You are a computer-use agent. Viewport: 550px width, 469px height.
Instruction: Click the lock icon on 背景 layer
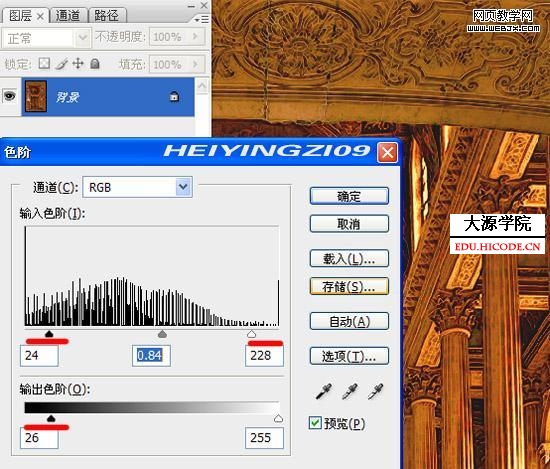click(174, 96)
